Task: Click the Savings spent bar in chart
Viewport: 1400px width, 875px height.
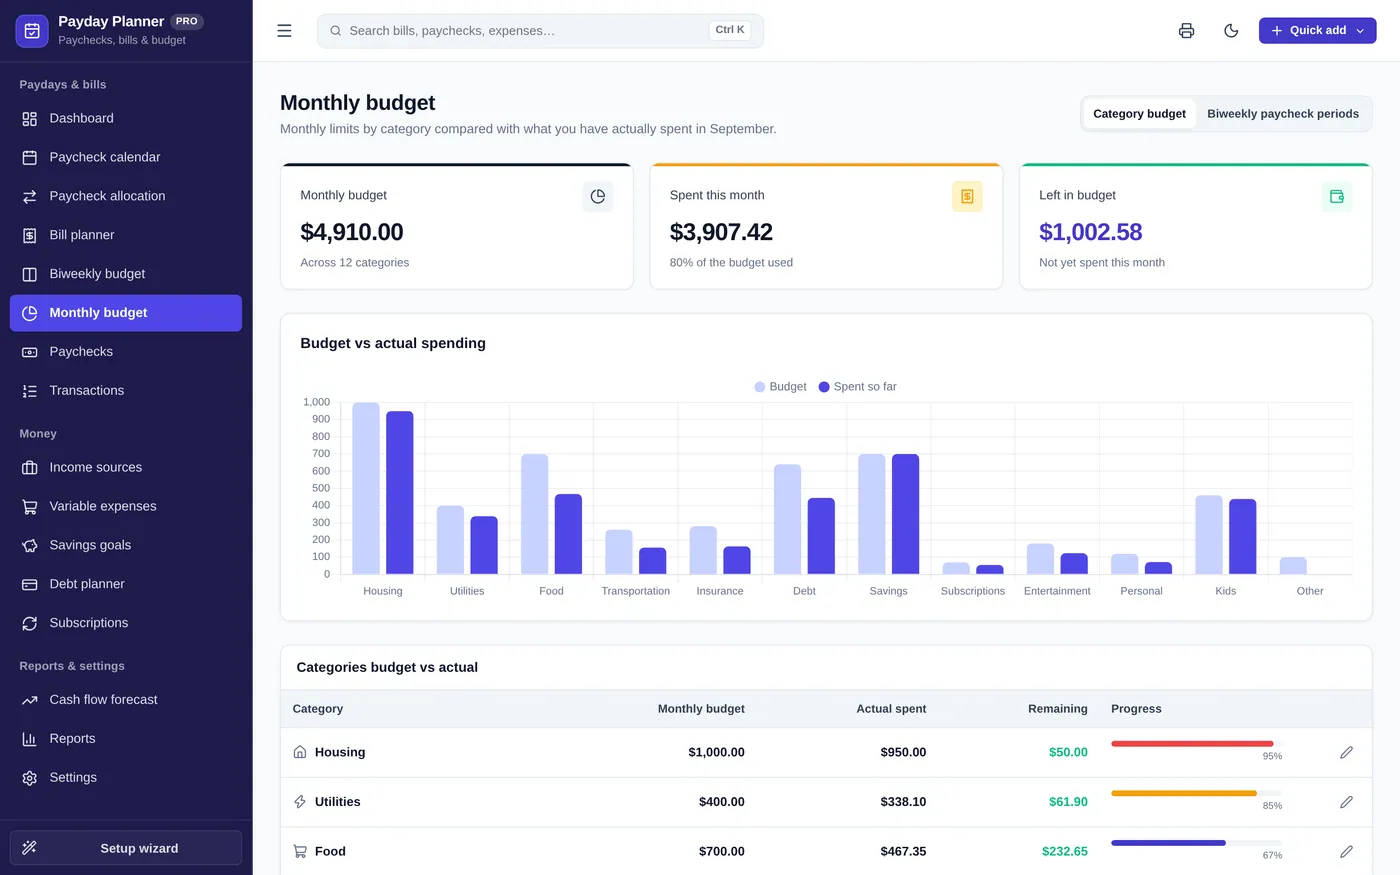Action: click(x=905, y=514)
